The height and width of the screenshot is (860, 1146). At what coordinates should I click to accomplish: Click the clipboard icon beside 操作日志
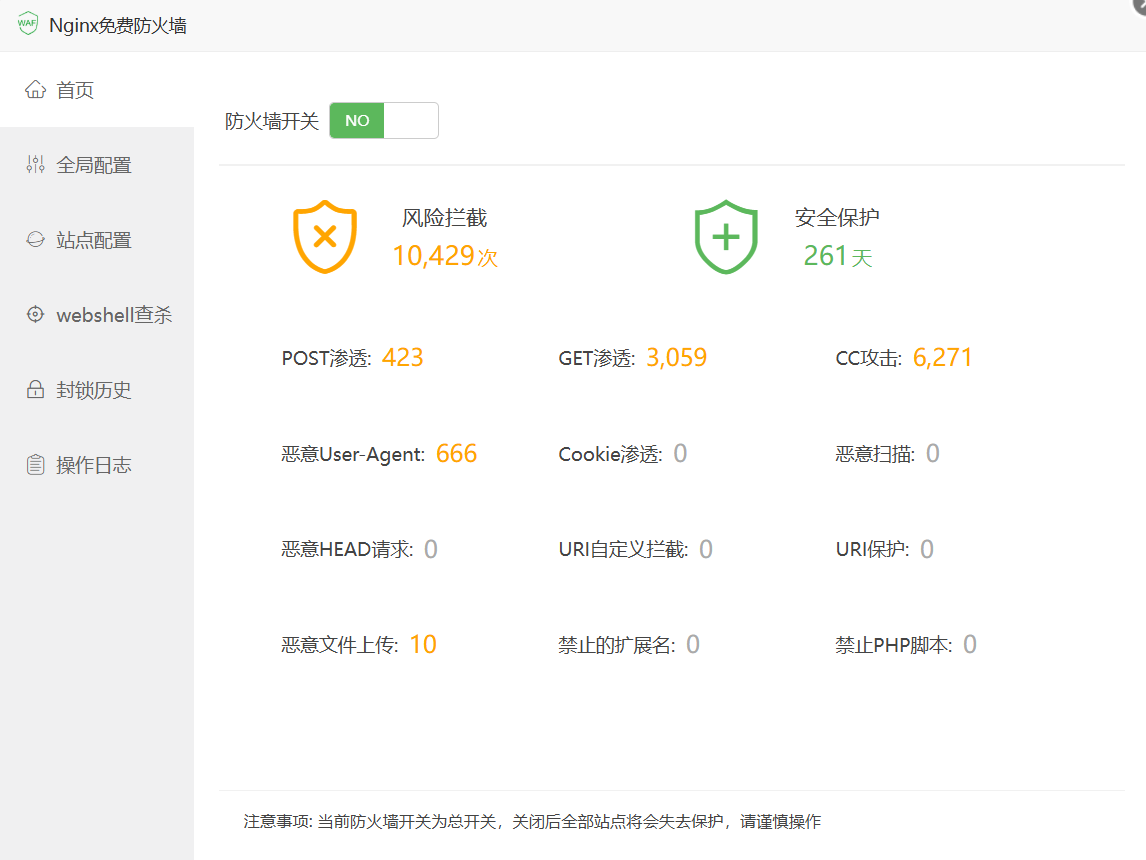pos(36,465)
